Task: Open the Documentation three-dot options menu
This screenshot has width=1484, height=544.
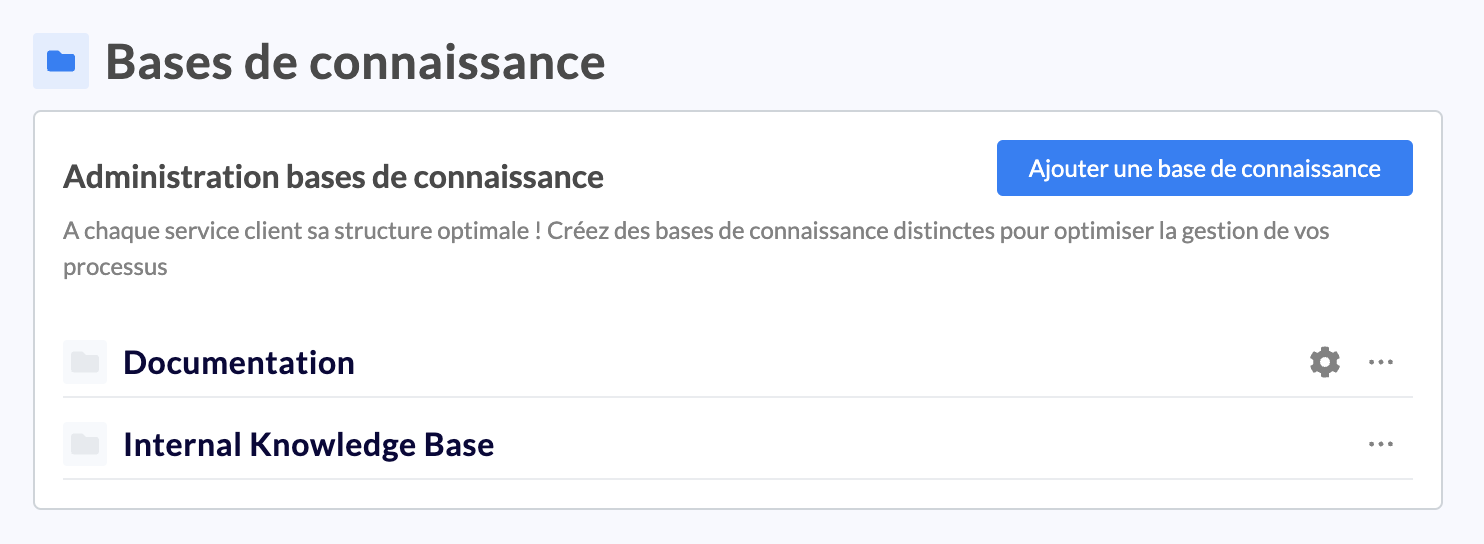Action: (1381, 362)
